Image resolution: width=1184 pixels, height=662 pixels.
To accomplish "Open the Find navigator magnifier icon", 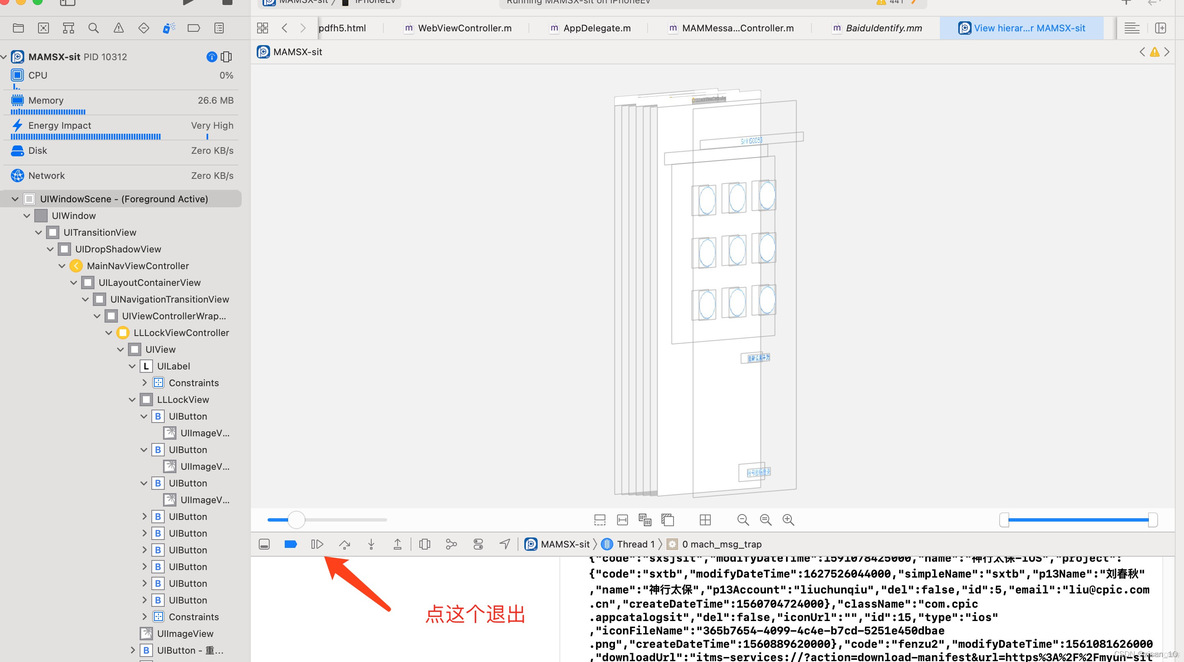I will click(x=94, y=28).
